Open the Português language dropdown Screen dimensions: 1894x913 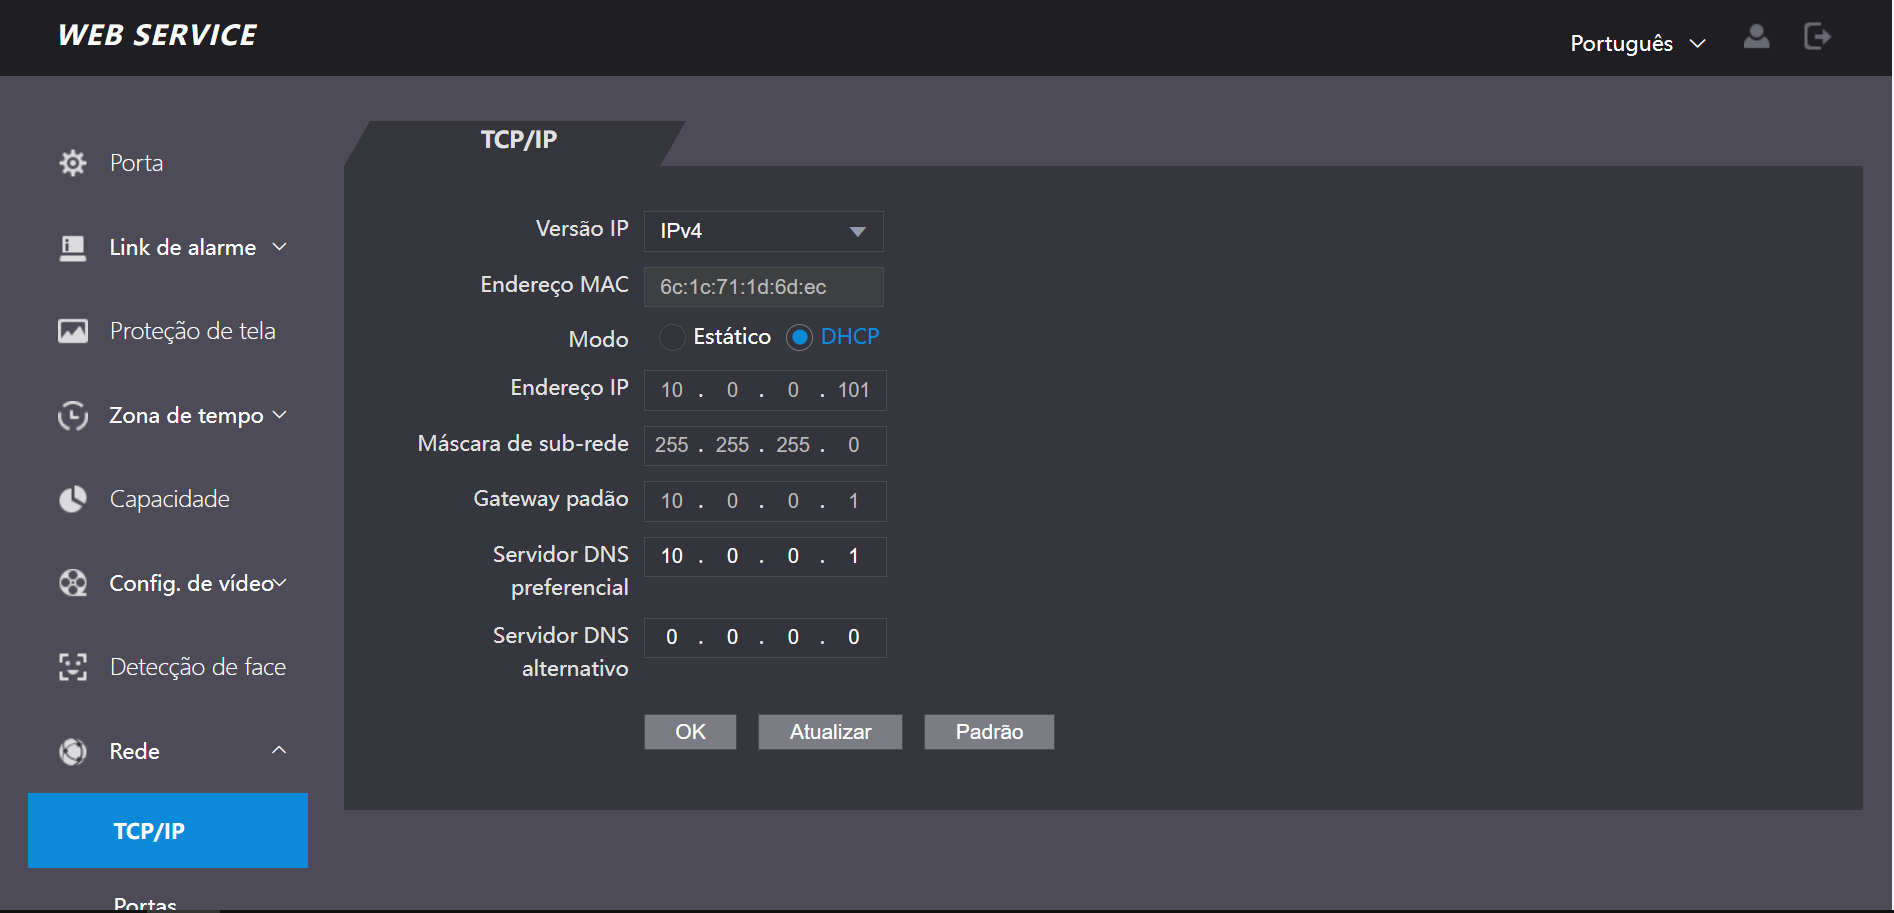point(1638,43)
